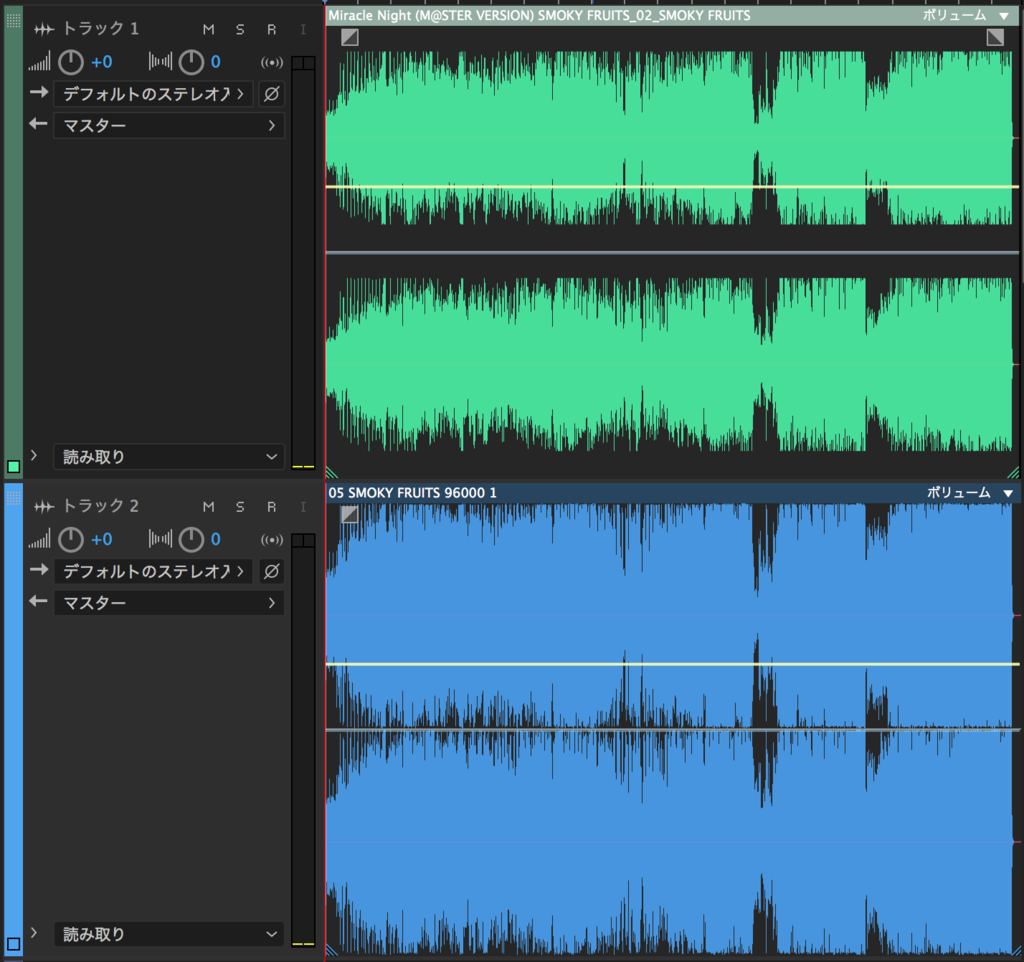Toggle sum to mono icon on Track 2
1024x962 pixels.
pos(272,540)
